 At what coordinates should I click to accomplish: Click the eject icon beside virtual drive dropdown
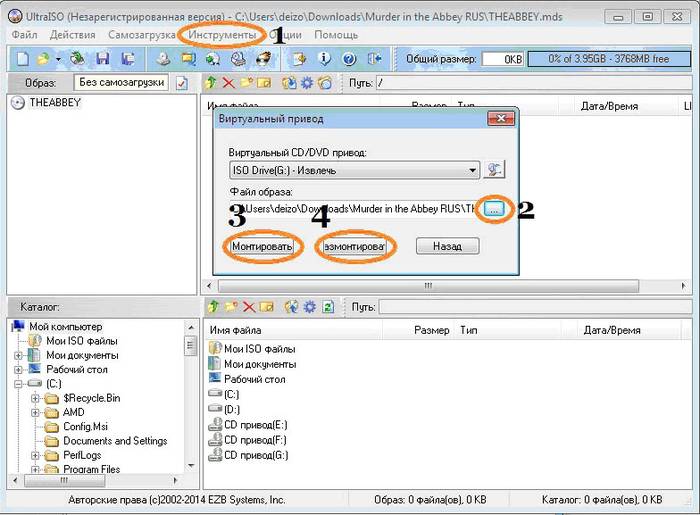(x=495, y=170)
